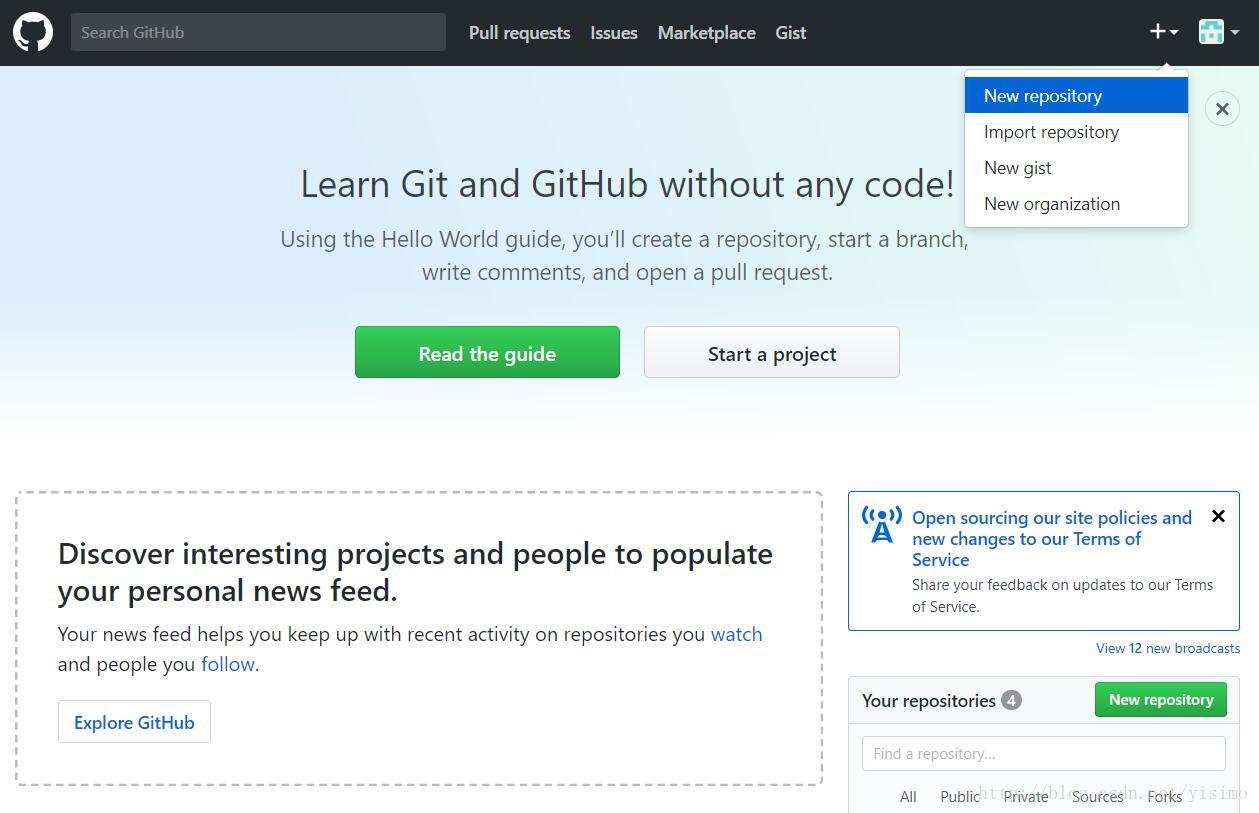Click the Start a project button
This screenshot has width=1259, height=813.
772,352
